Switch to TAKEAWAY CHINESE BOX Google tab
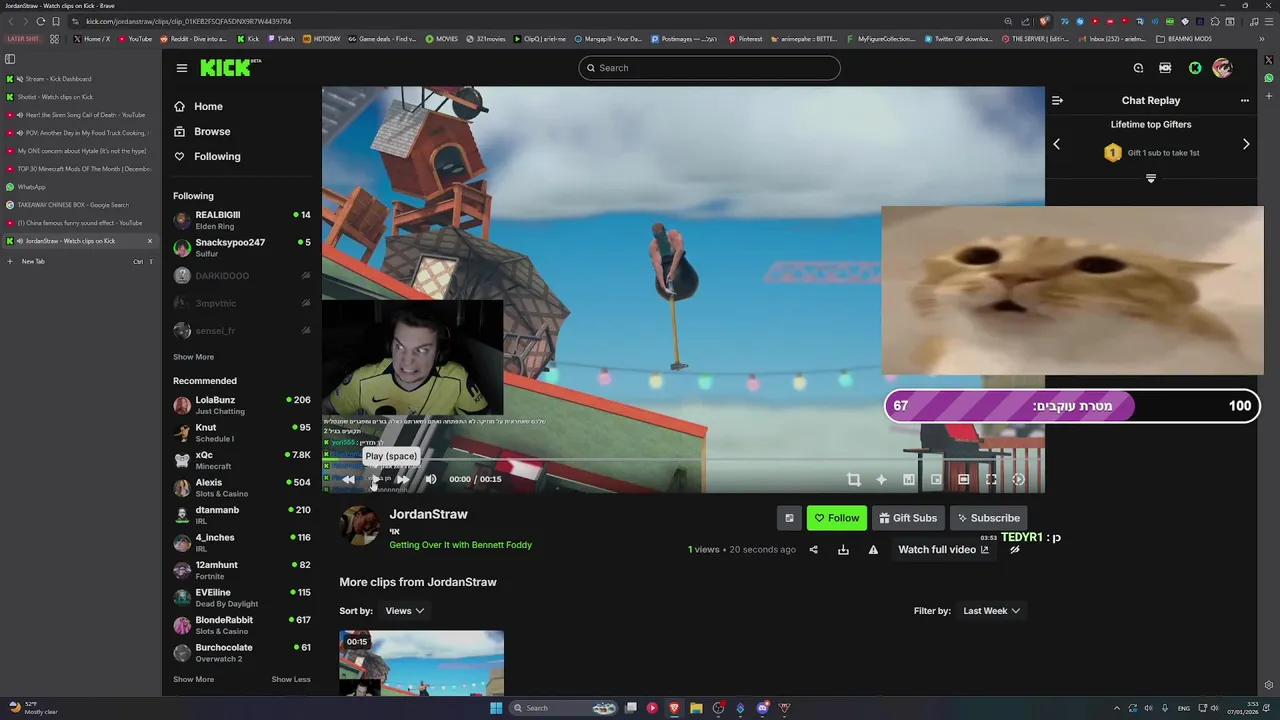Image resolution: width=1280 pixels, height=720 pixels. pyautogui.click(x=79, y=205)
